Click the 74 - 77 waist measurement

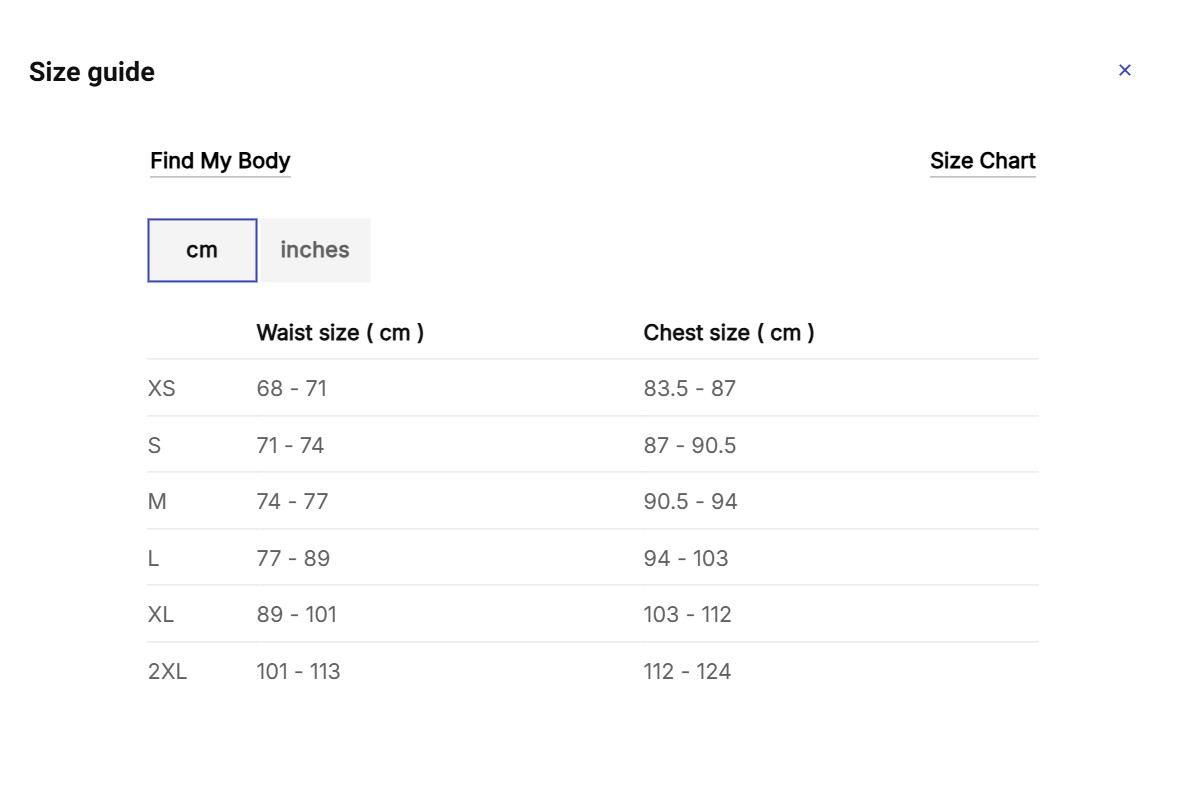click(292, 501)
